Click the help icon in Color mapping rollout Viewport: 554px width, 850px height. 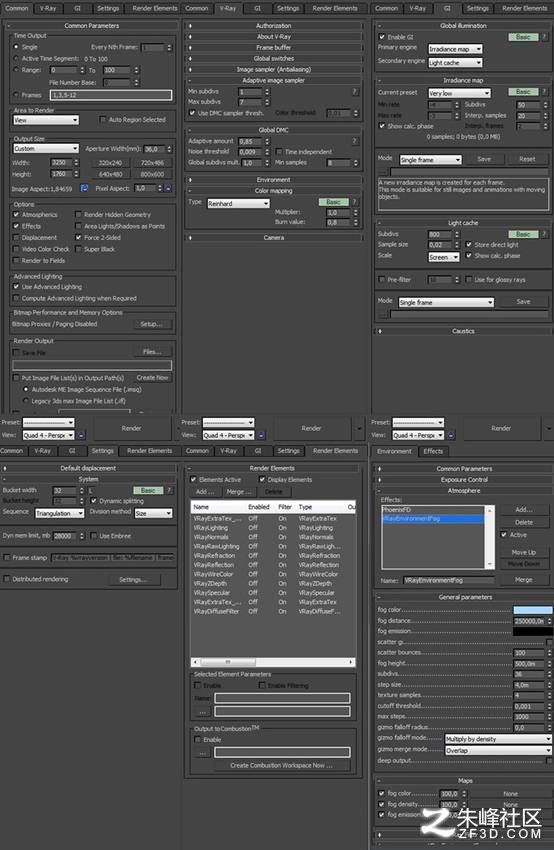[x=355, y=202]
